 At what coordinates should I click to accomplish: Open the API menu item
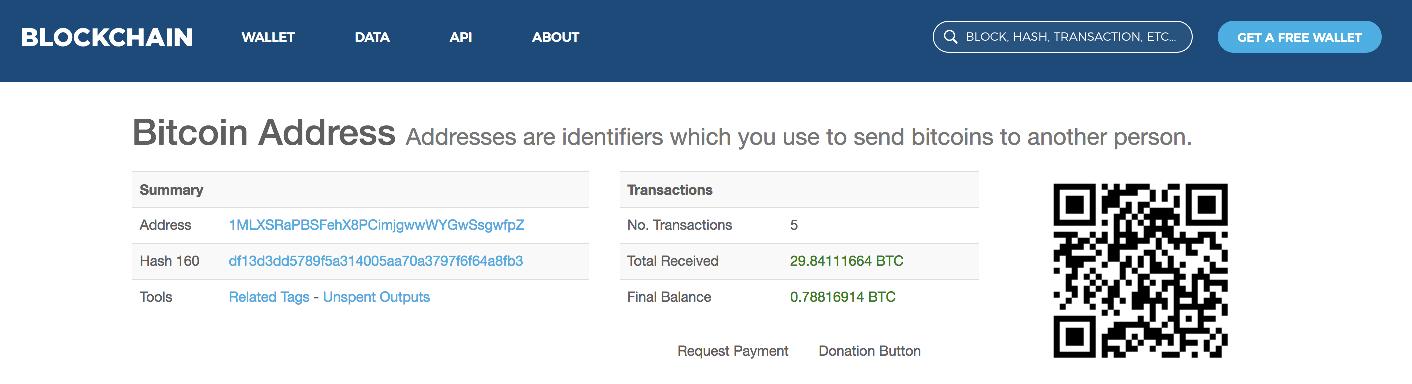460,37
